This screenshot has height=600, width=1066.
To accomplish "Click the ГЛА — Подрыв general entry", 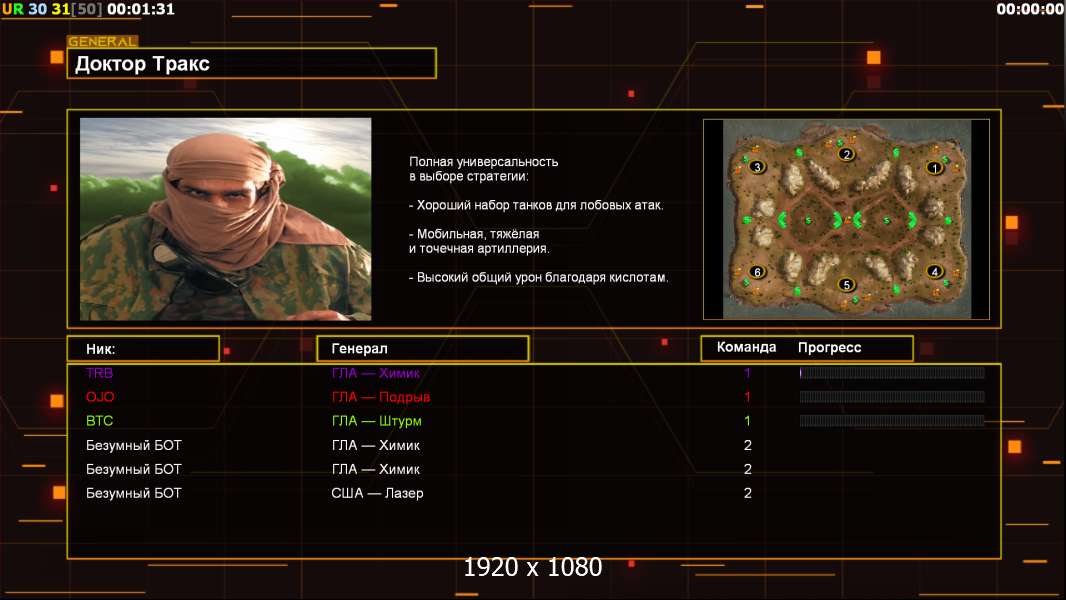I will (x=381, y=397).
